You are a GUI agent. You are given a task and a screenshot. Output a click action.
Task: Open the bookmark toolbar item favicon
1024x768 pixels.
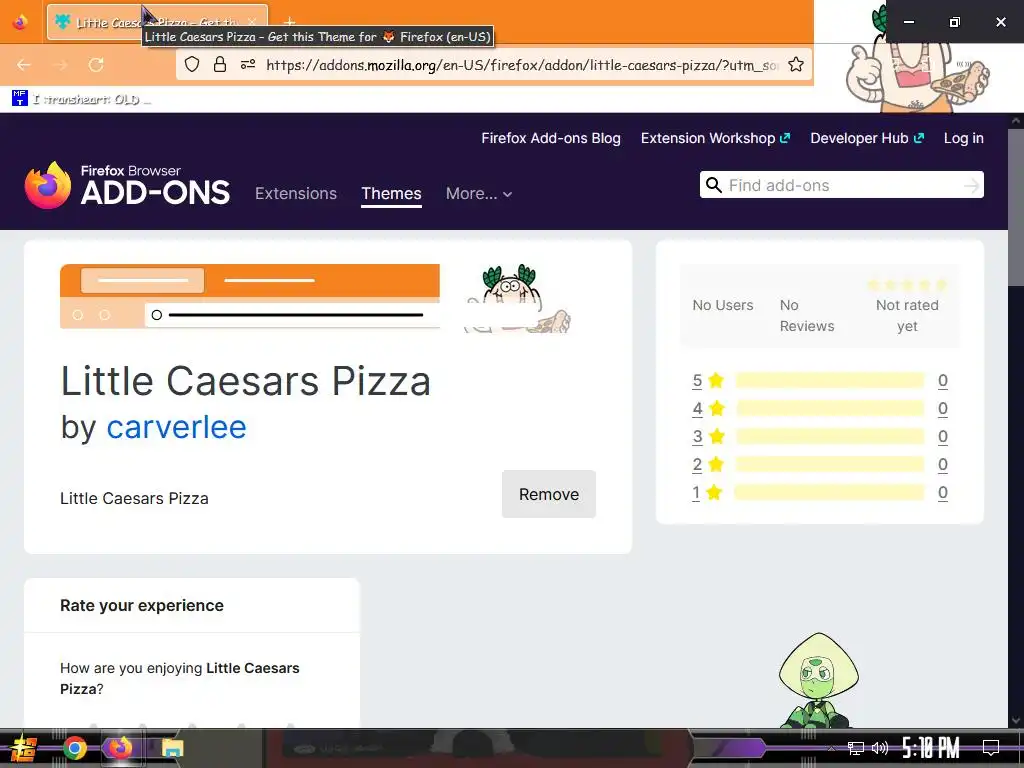tap(20, 99)
